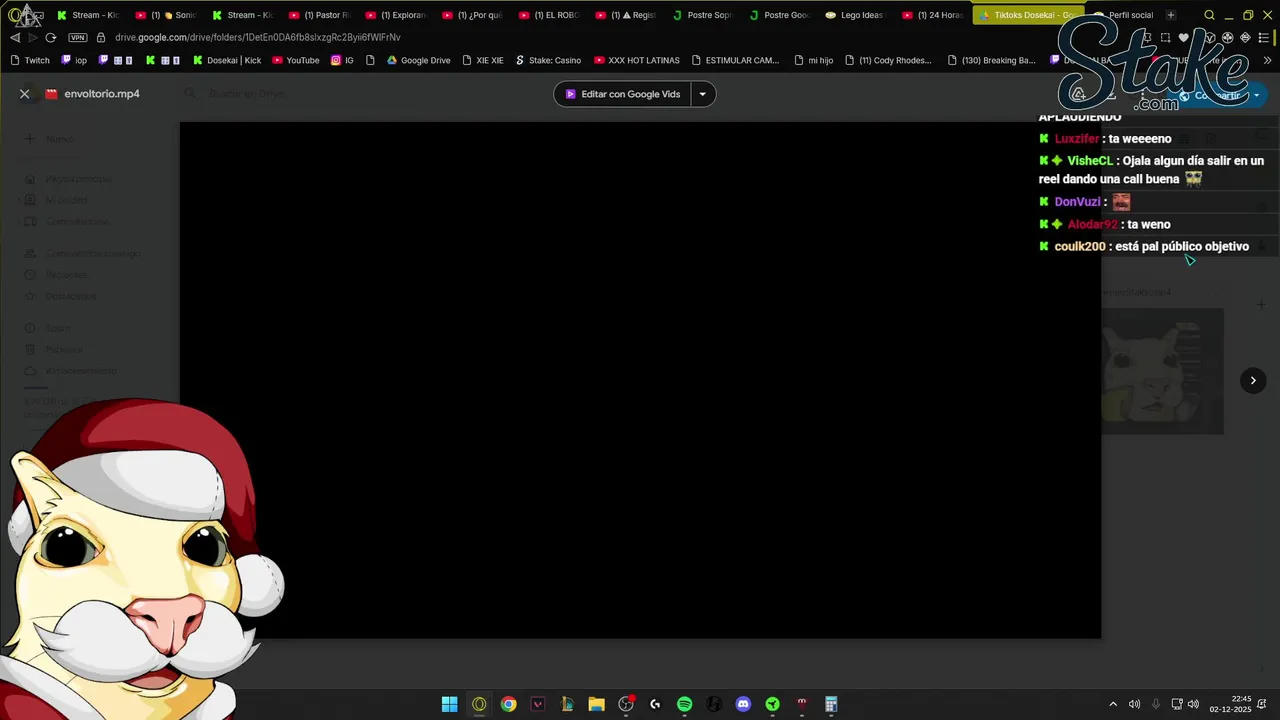
Task: Click Luxzifer's chat username
Action: pyautogui.click(x=1077, y=139)
